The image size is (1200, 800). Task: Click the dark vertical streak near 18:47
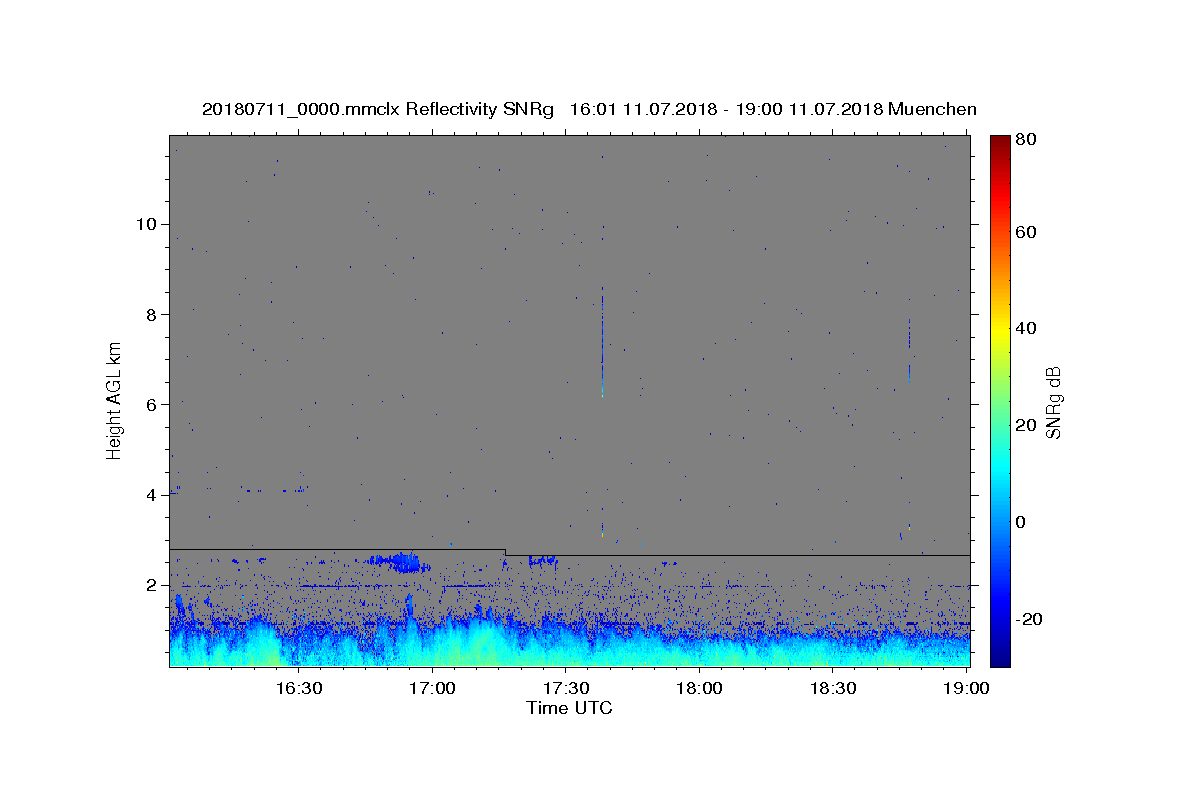pyautogui.click(x=909, y=349)
